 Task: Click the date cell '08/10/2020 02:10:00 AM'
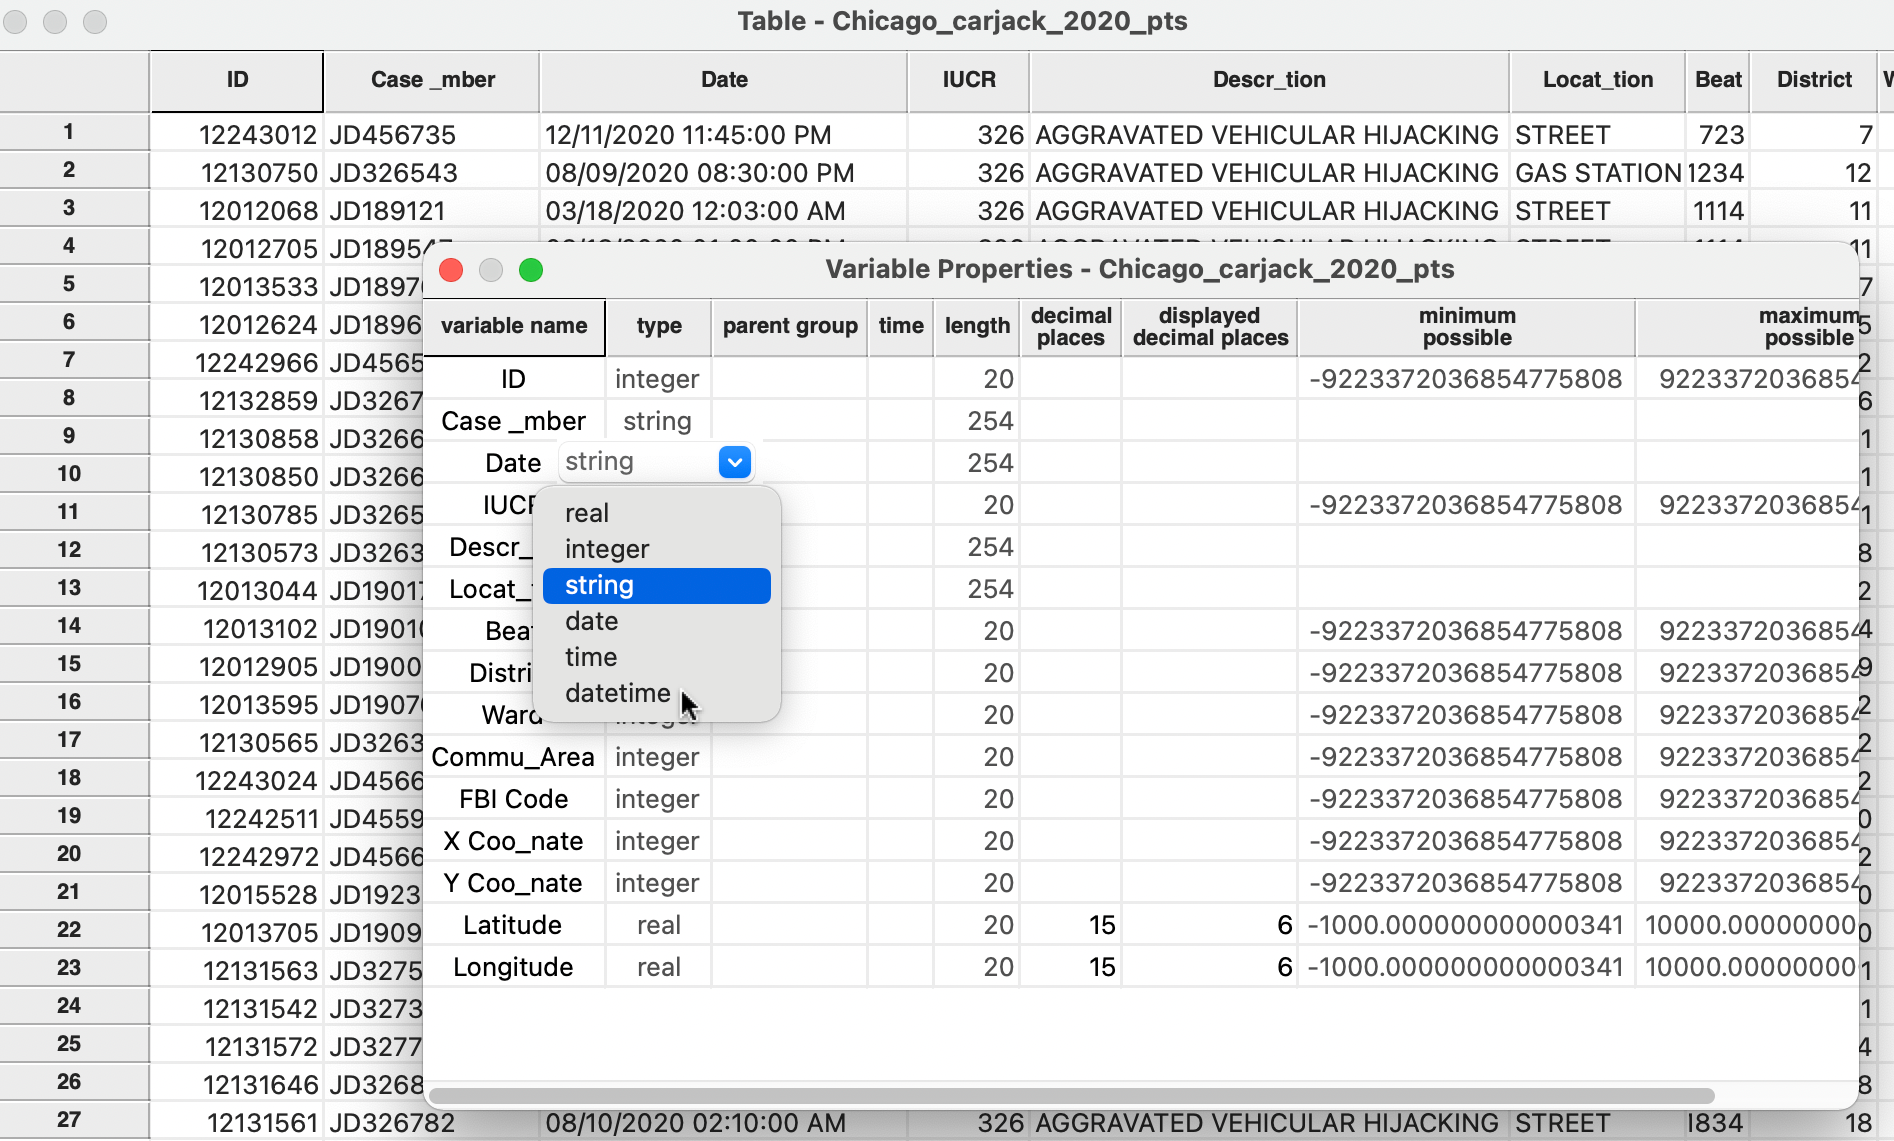(x=724, y=1123)
